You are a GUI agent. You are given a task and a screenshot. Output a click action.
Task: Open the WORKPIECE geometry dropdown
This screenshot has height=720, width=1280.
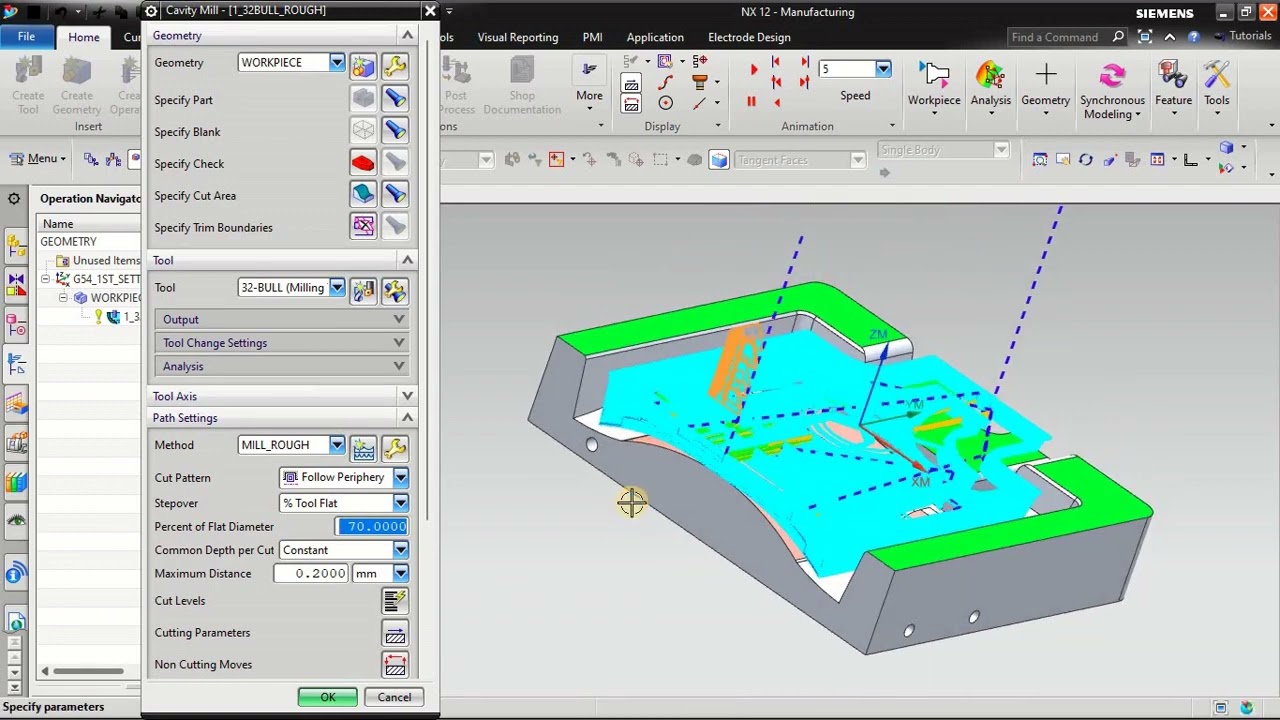[x=337, y=62]
